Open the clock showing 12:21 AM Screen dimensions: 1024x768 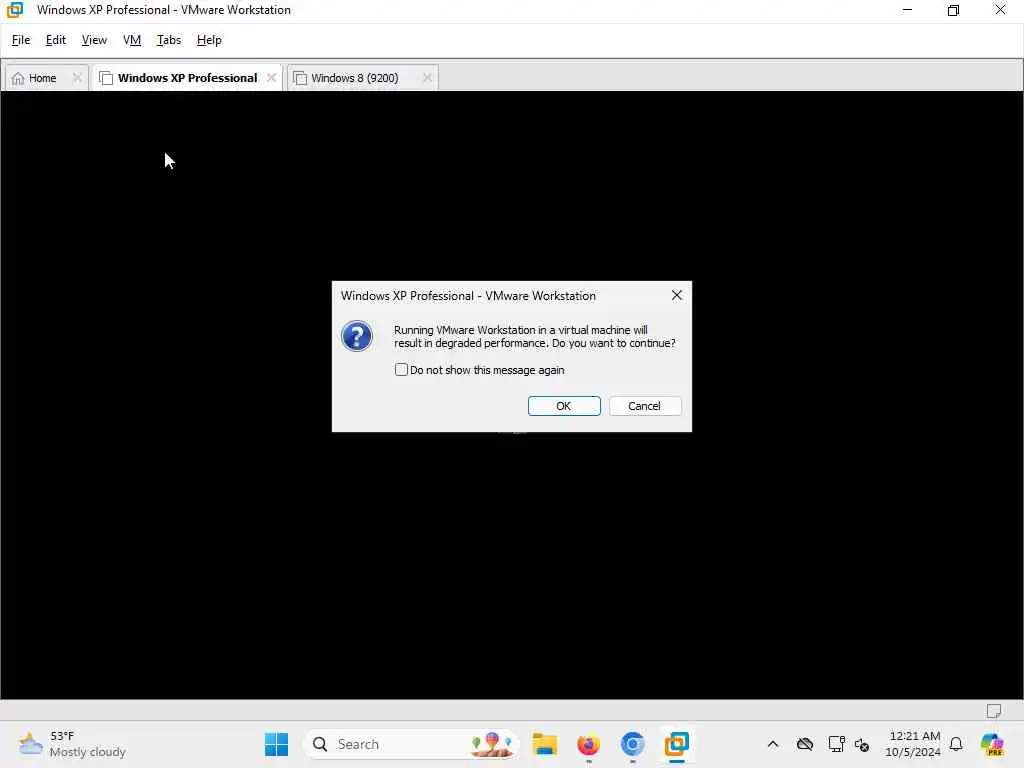click(913, 744)
